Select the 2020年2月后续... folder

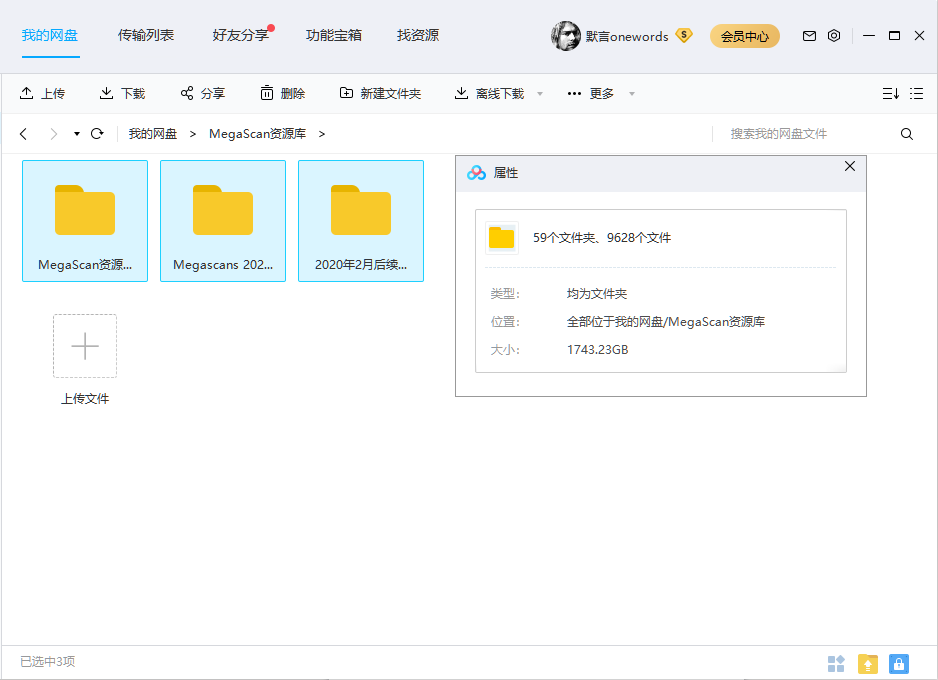click(x=361, y=221)
